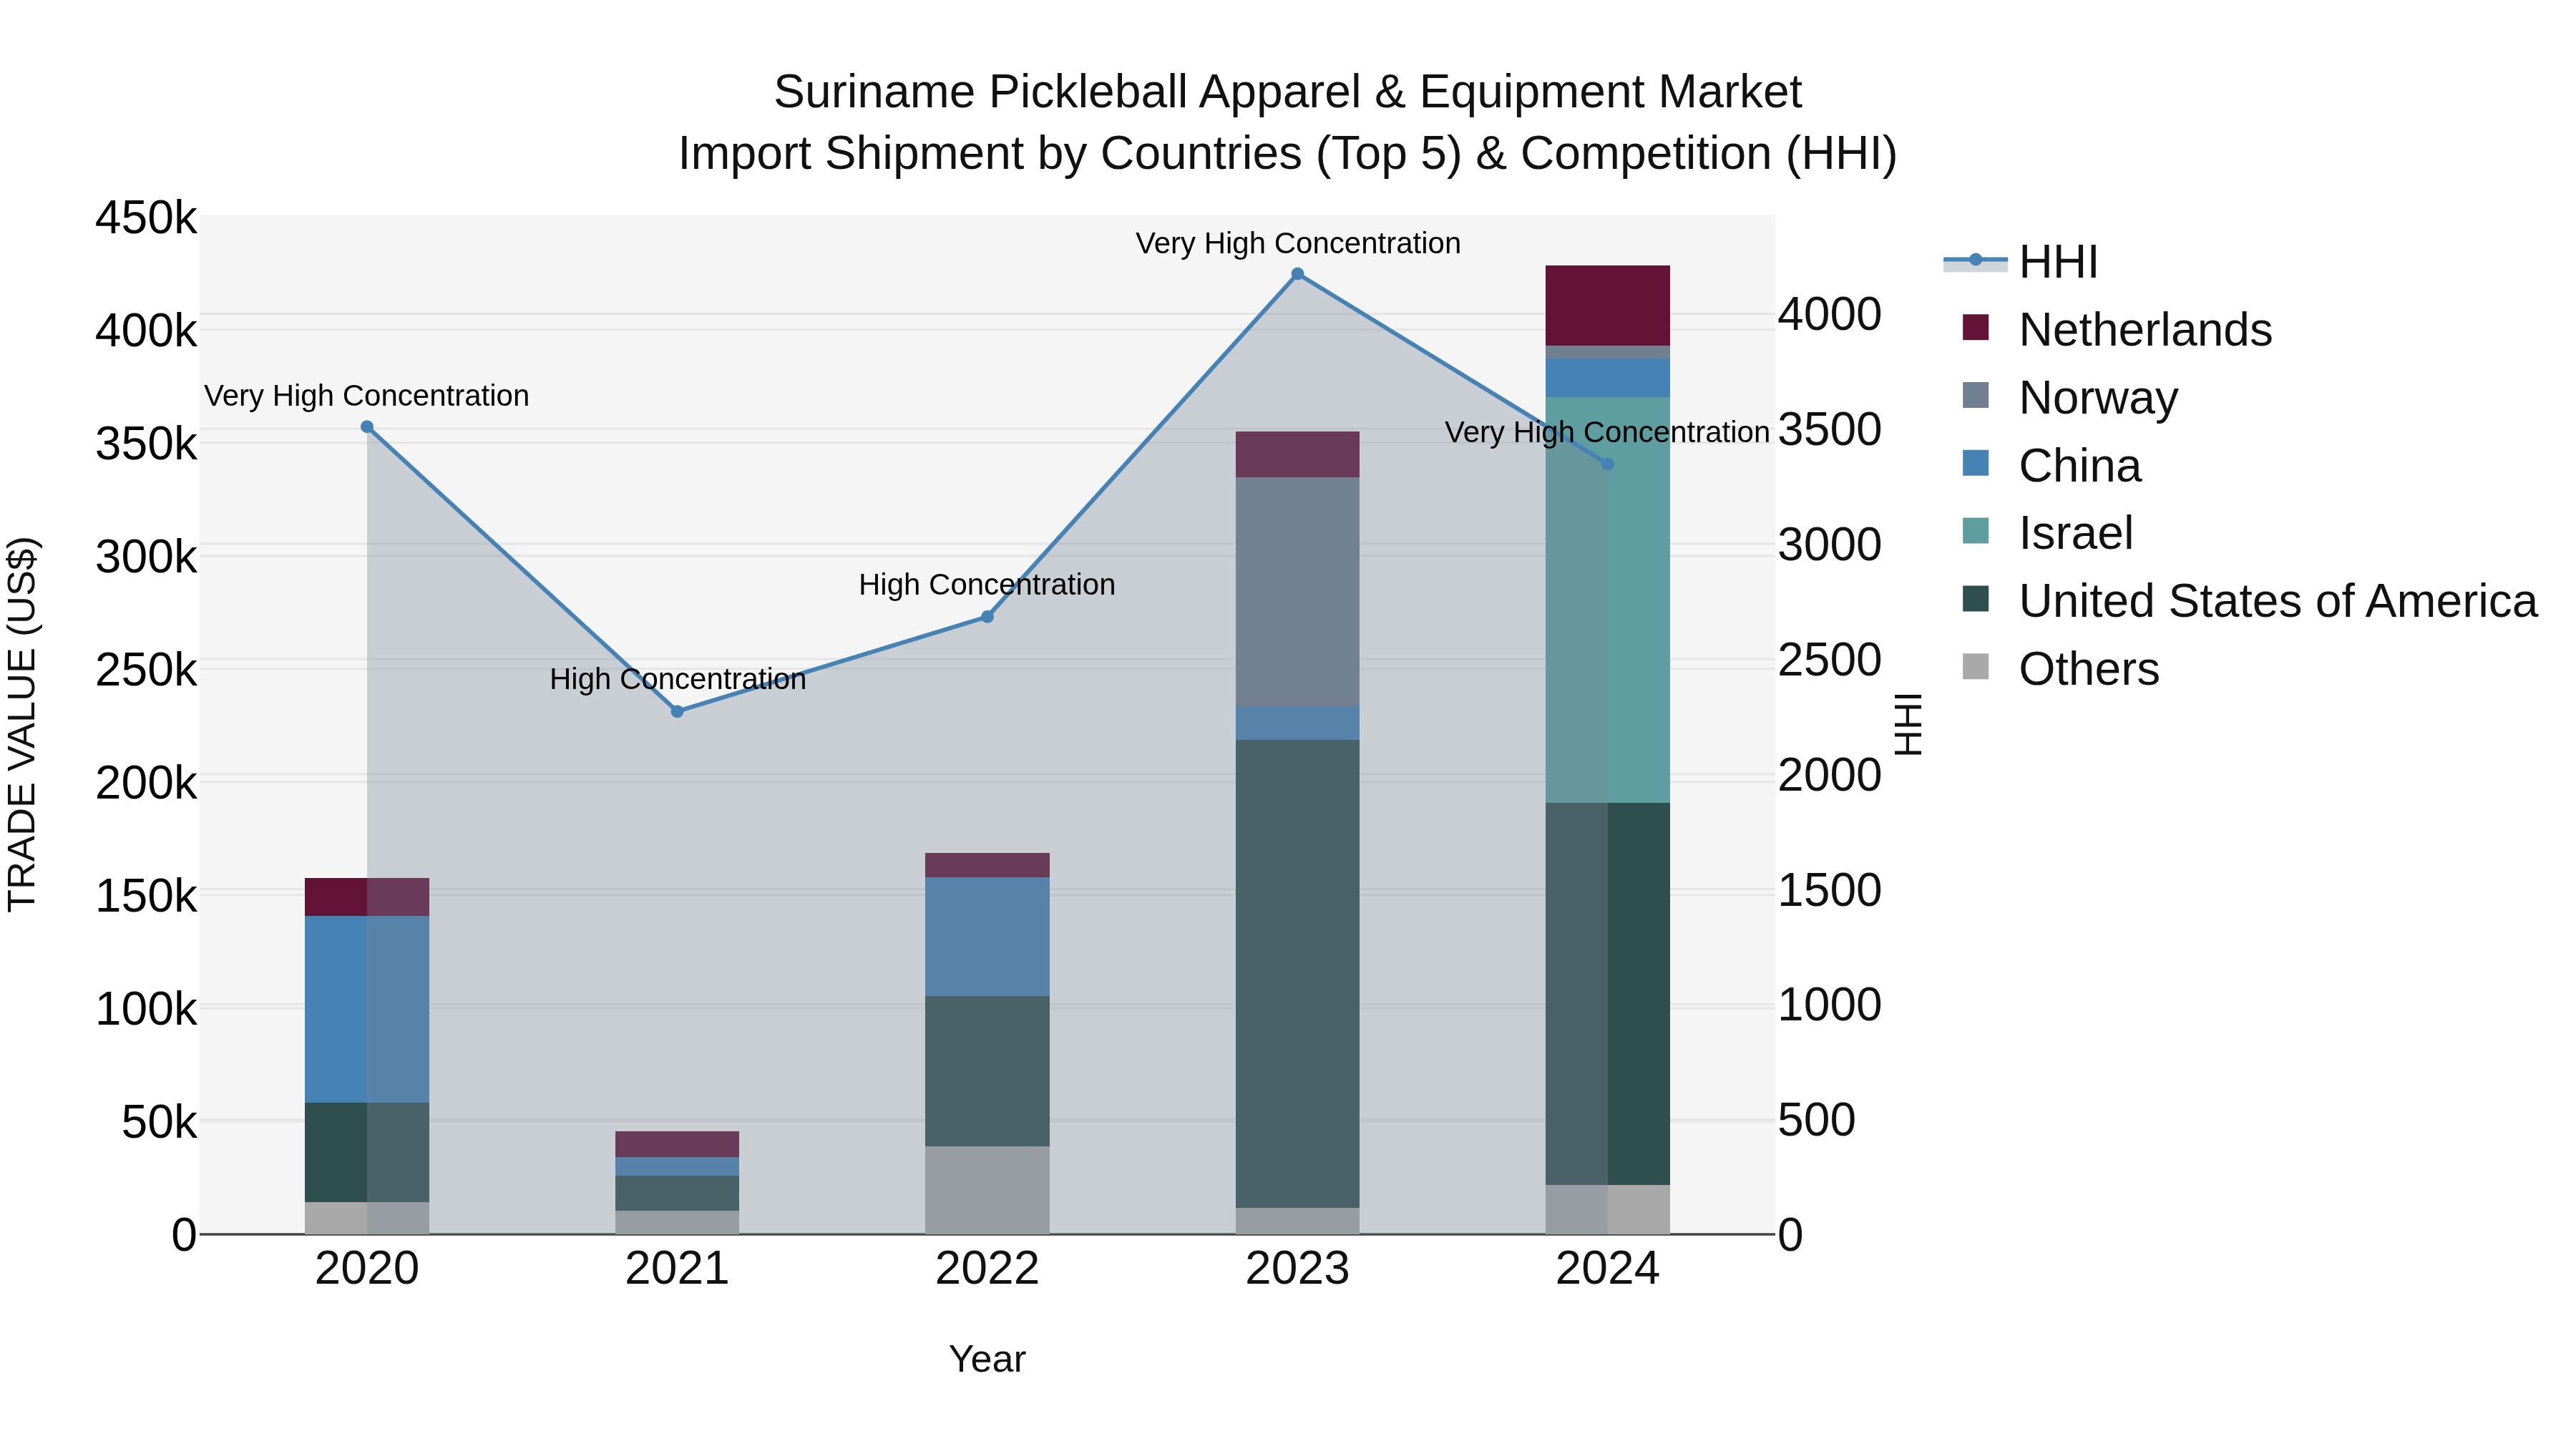Screen dimensions: 2576x1449
Task: Toggle the Norway legend entry
Action: point(2070,397)
